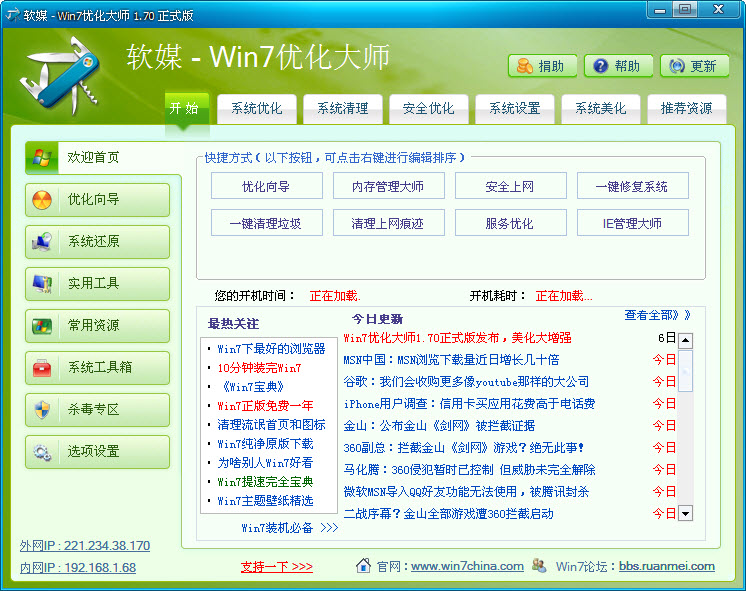Image resolution: width=746 pixels, height=591 pixels.
Task: Click the 外网IP 221.234.38.170 link
Action: click(85, 546)
